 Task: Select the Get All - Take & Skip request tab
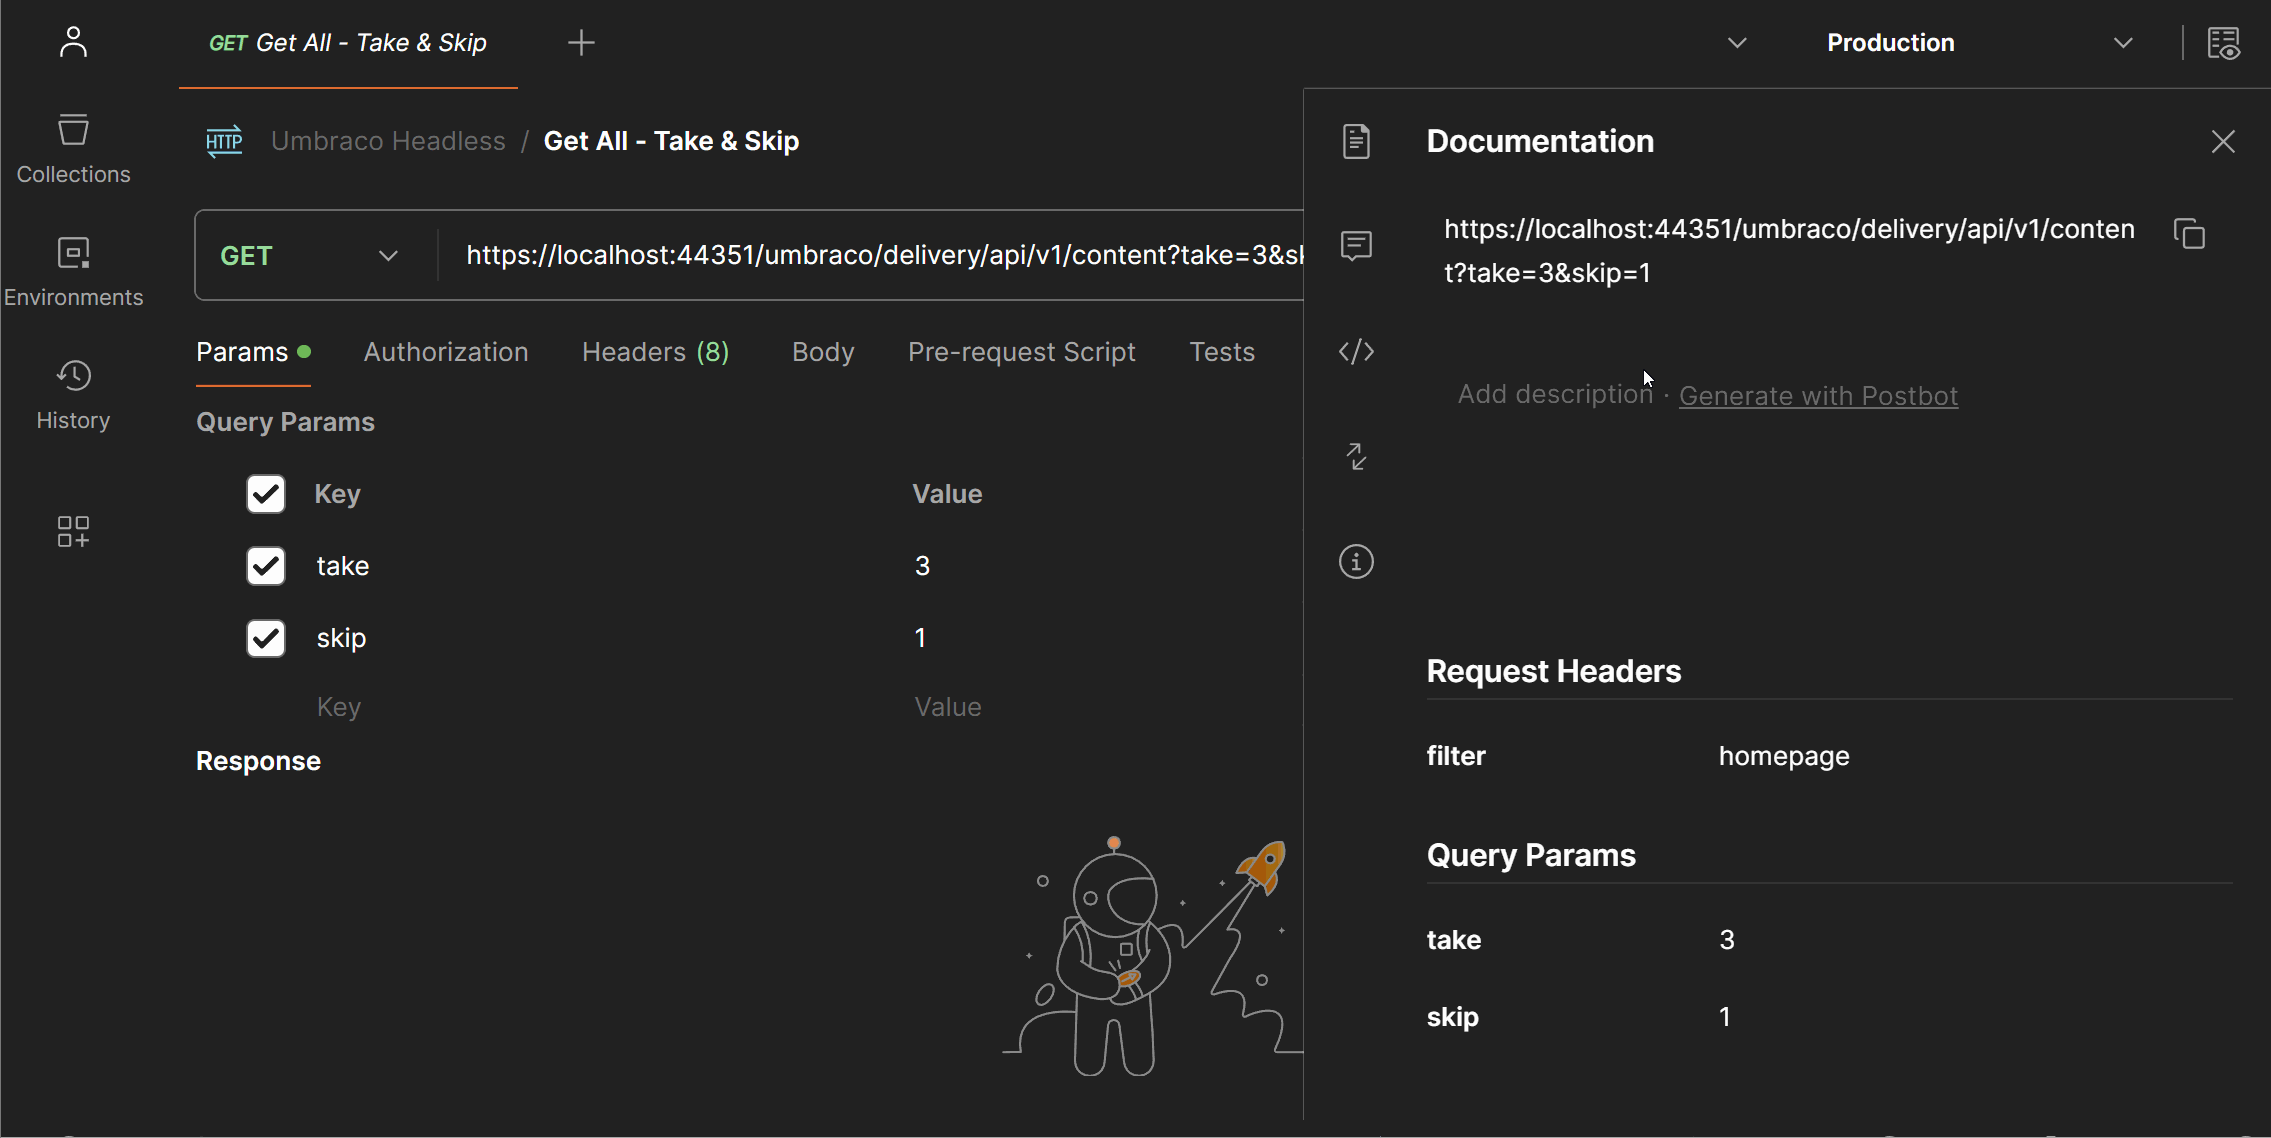348,43
